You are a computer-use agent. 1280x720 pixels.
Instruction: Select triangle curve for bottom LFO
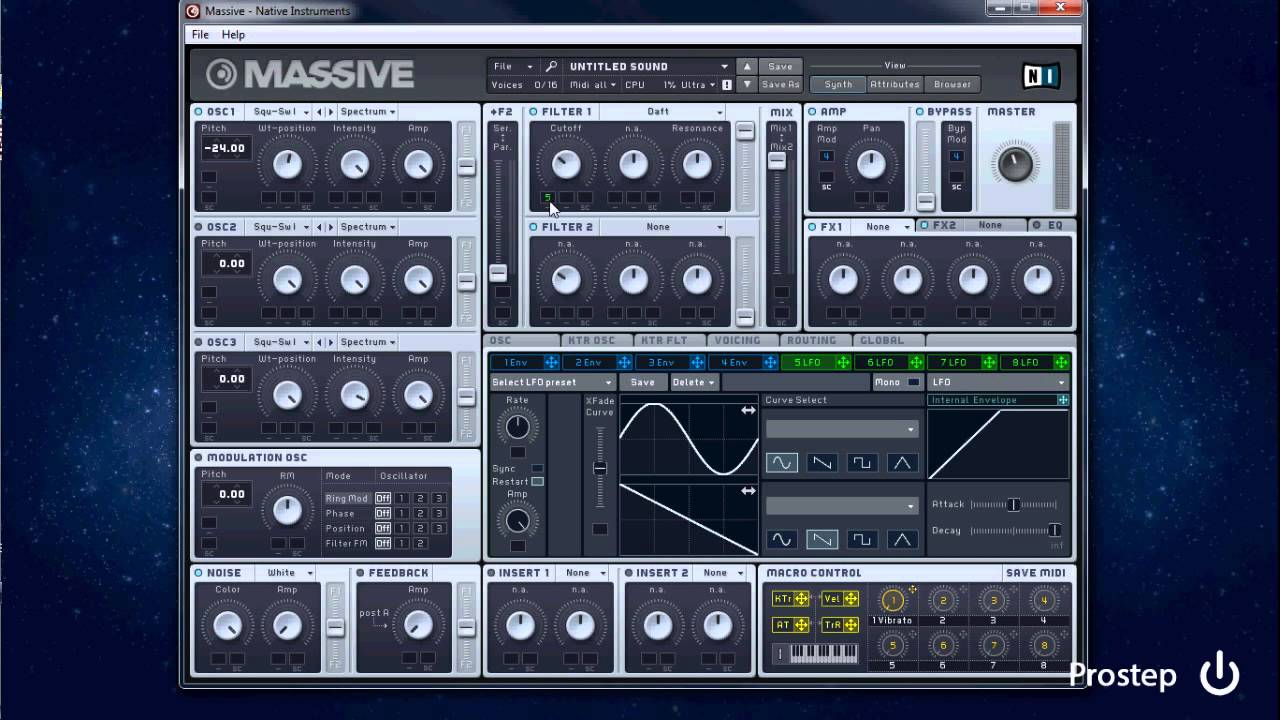[902, 540]
